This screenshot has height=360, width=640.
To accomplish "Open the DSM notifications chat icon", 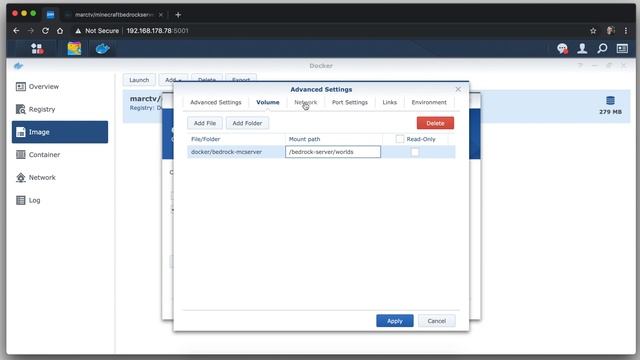I will tap(562, 49).
